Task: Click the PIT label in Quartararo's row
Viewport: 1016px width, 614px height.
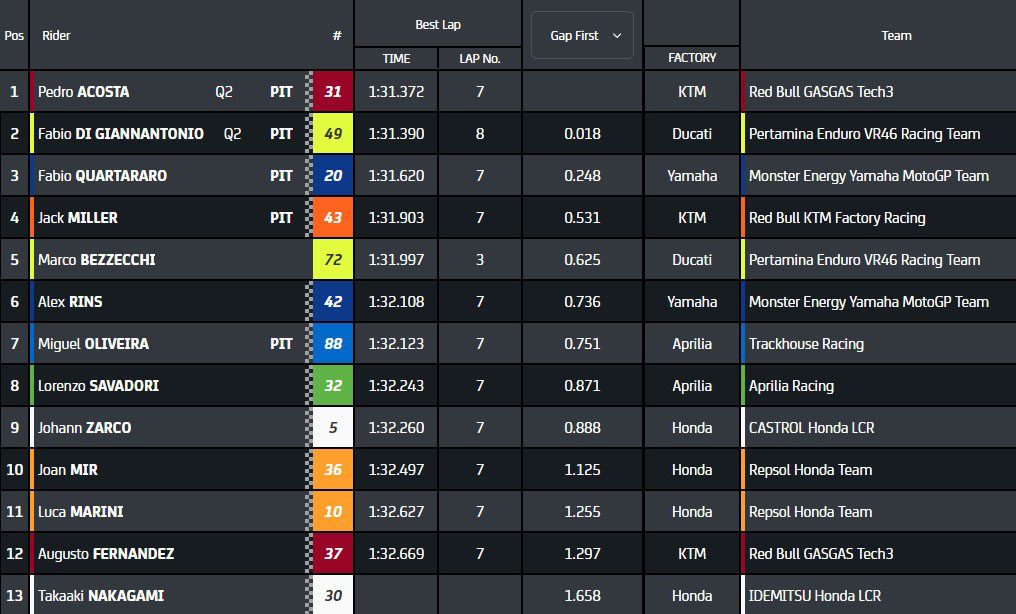Action: pyautogui.click(x=281, y=176)
